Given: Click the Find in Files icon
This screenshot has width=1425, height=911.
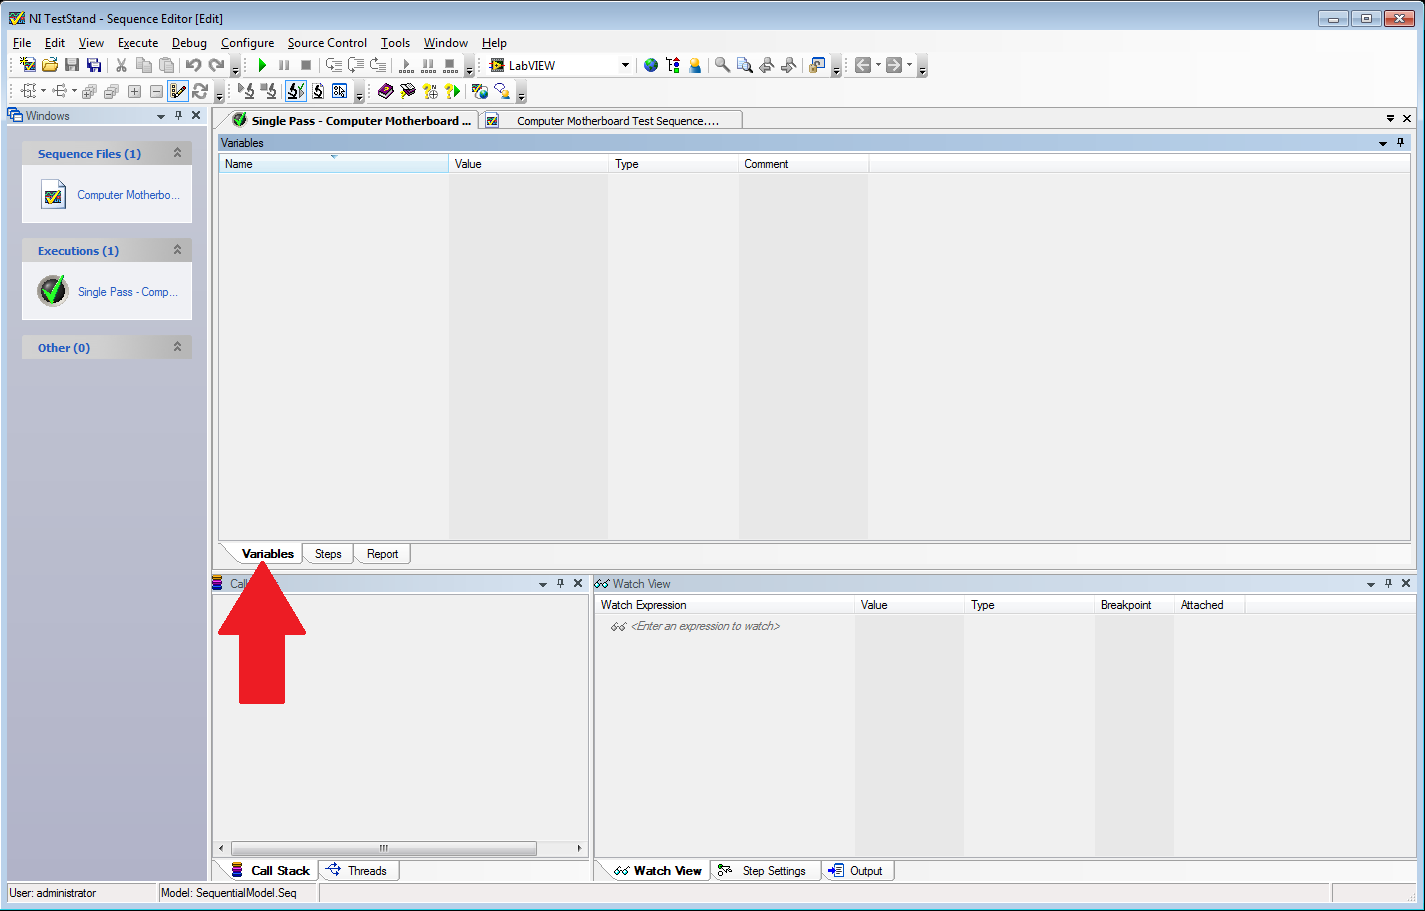Looking at the screenshot, I should coord(745,65).
